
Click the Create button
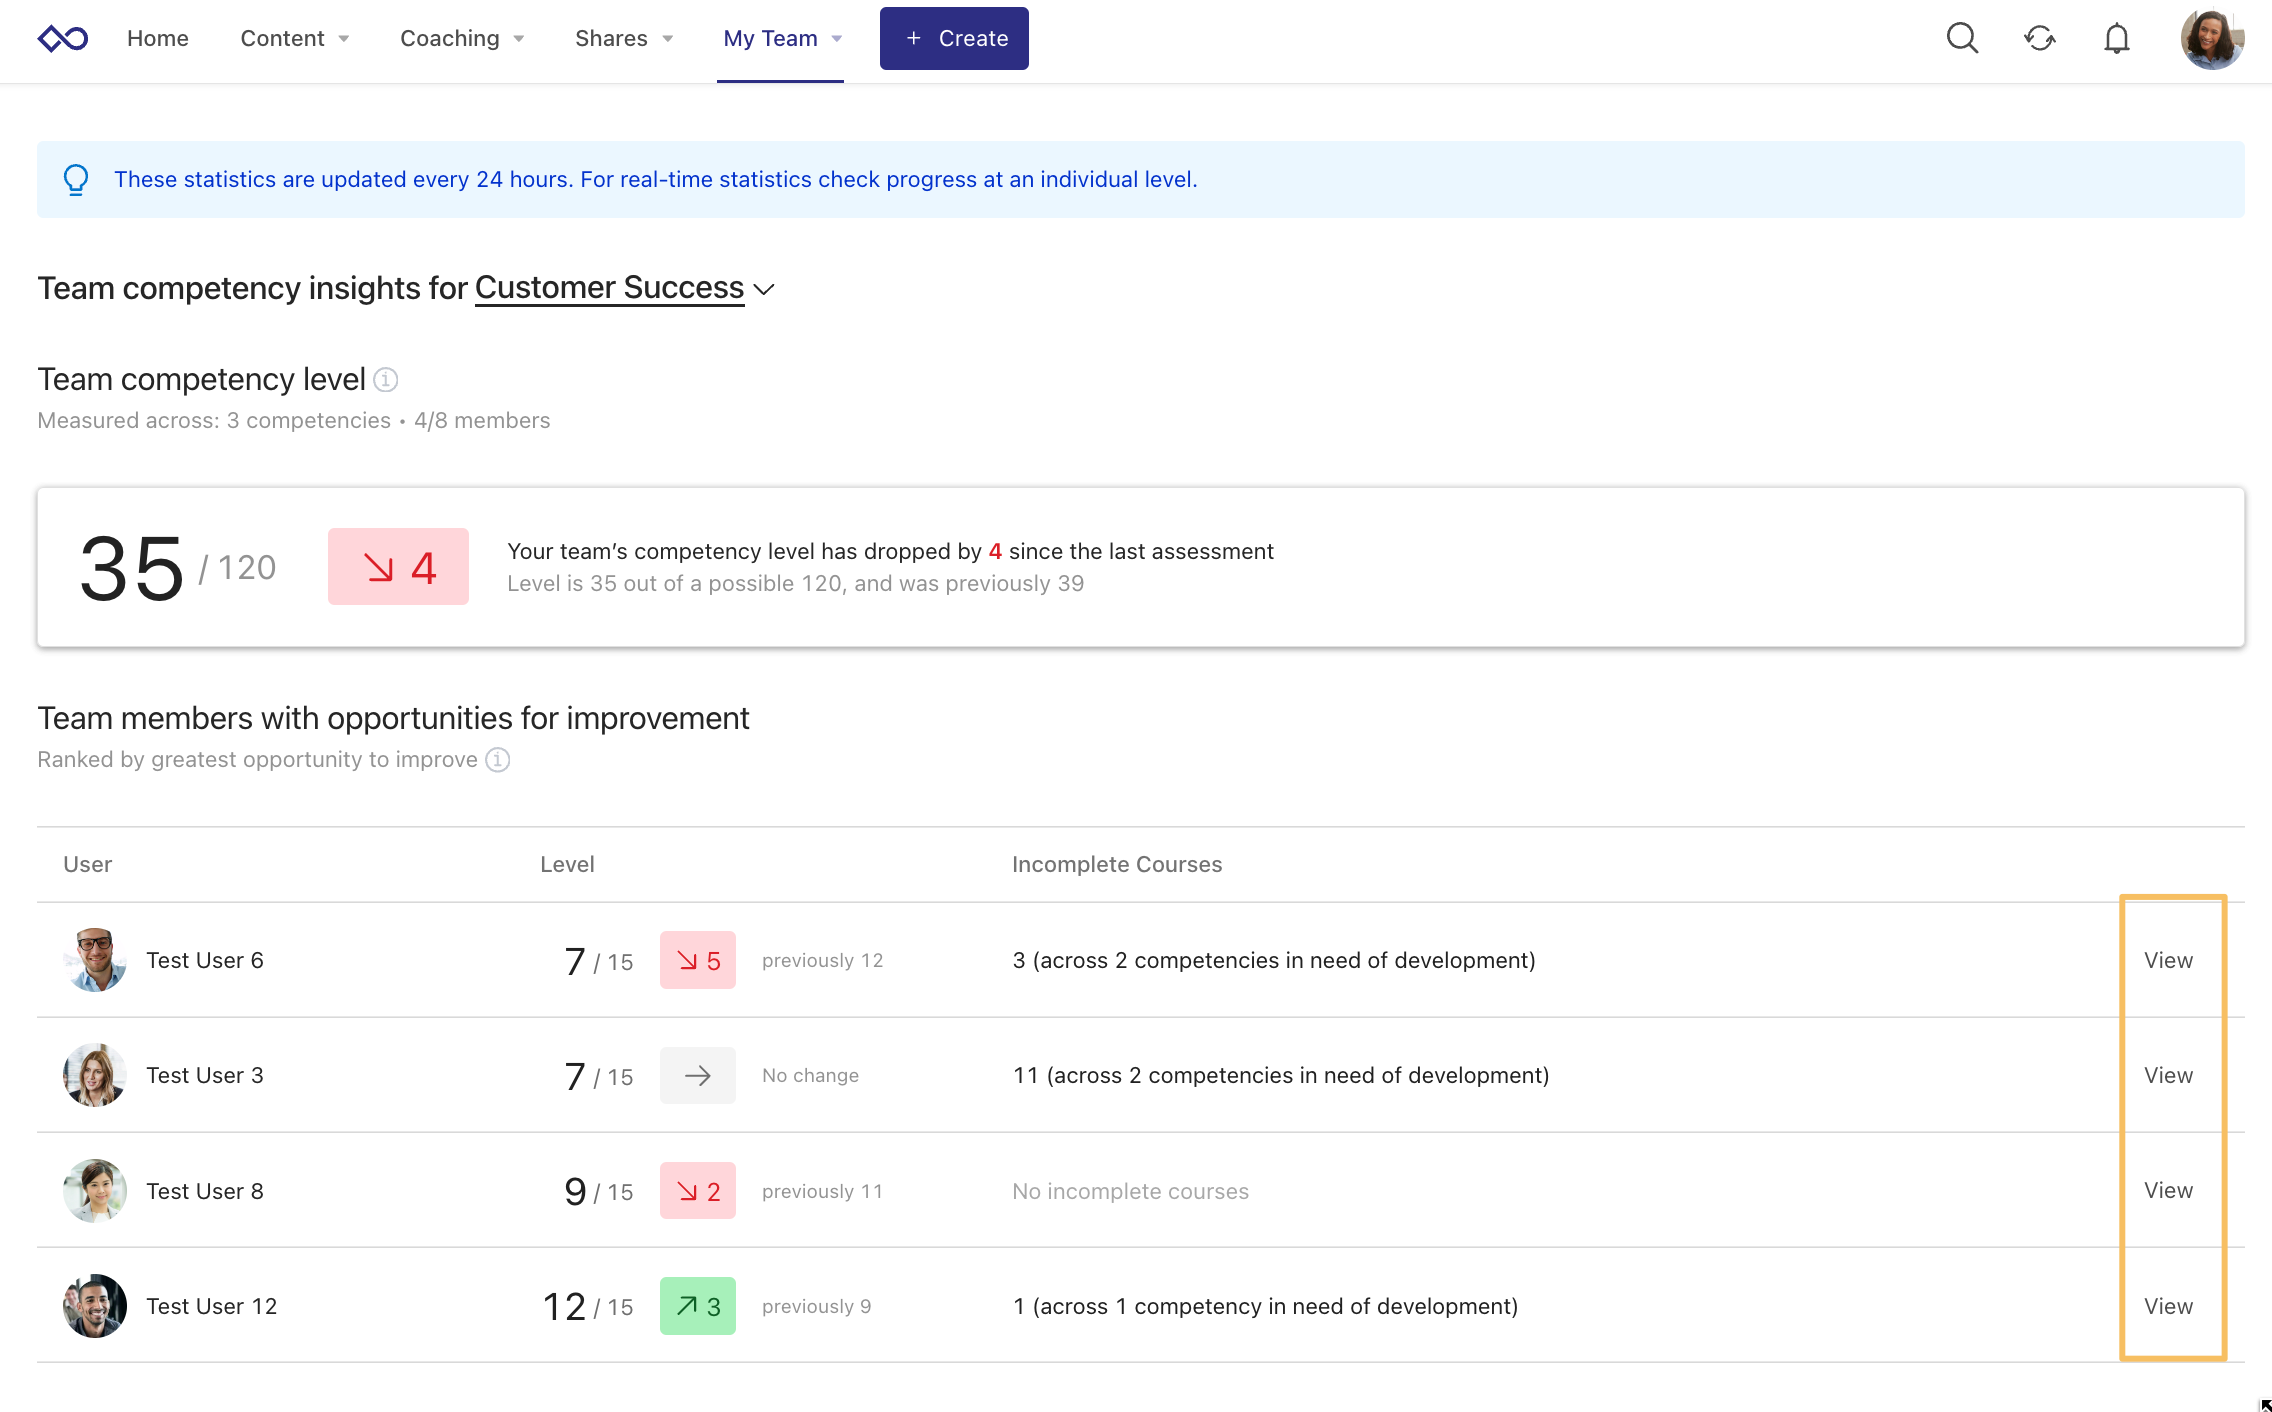coord(954,39)
